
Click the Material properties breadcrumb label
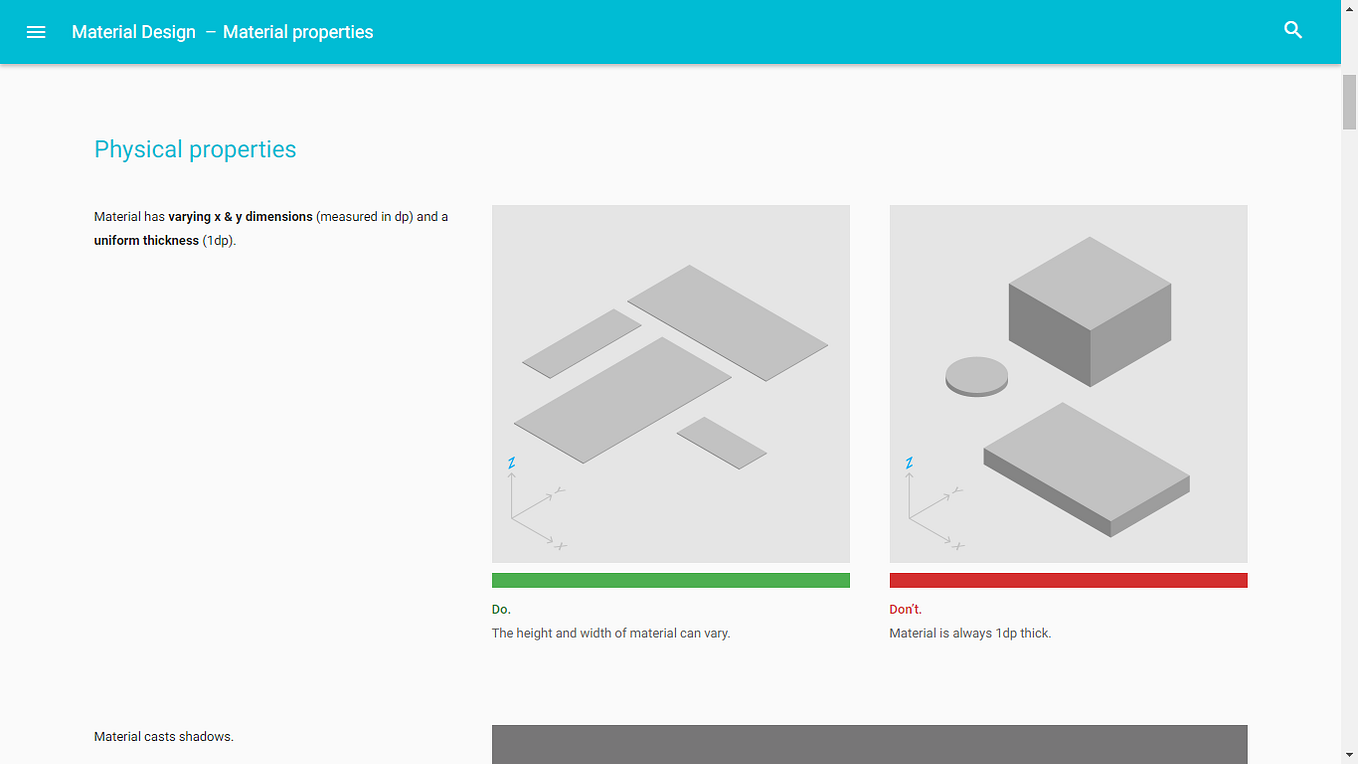coord(297,31)
